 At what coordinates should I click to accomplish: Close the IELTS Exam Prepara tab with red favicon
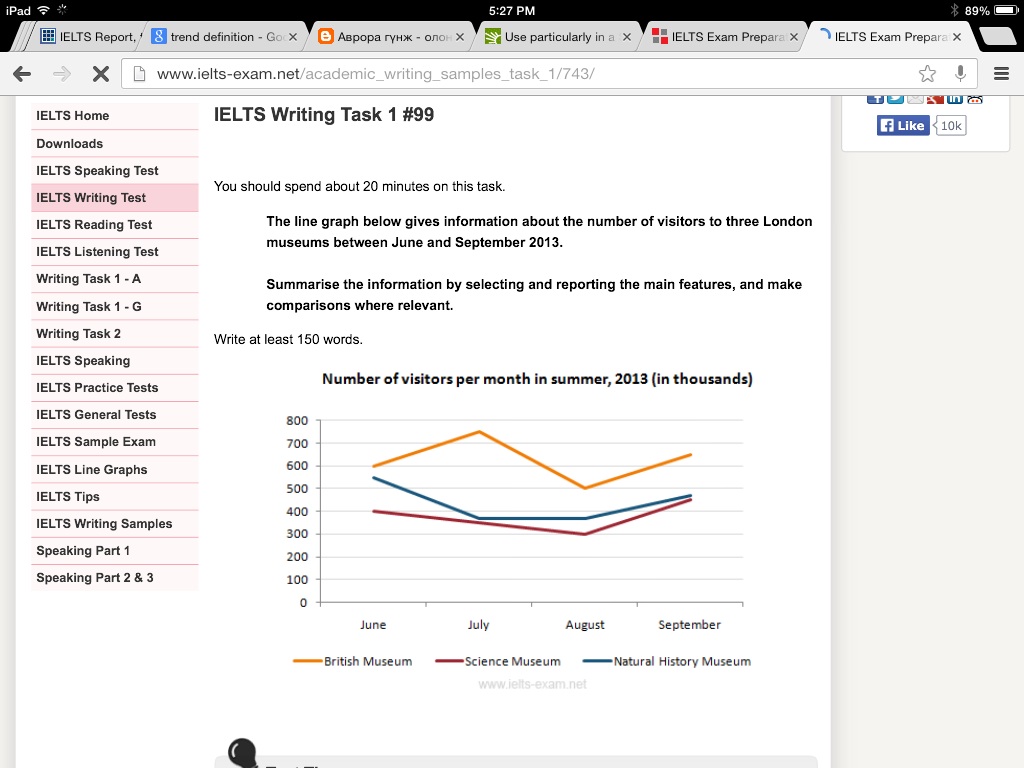(x=793, y=37)
